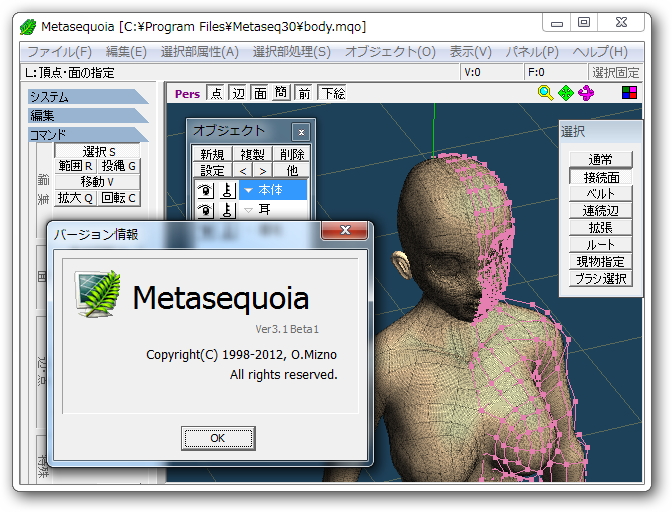
Task: Toggle 下絵 background image button
Action: [332, 93]
